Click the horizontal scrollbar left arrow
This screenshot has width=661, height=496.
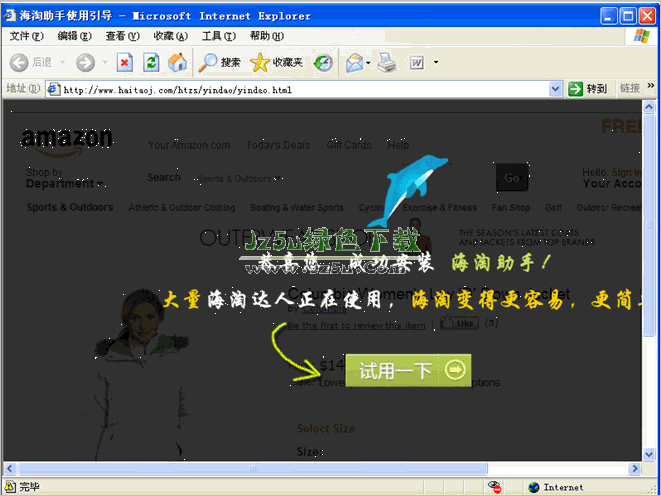coord(10,468)
